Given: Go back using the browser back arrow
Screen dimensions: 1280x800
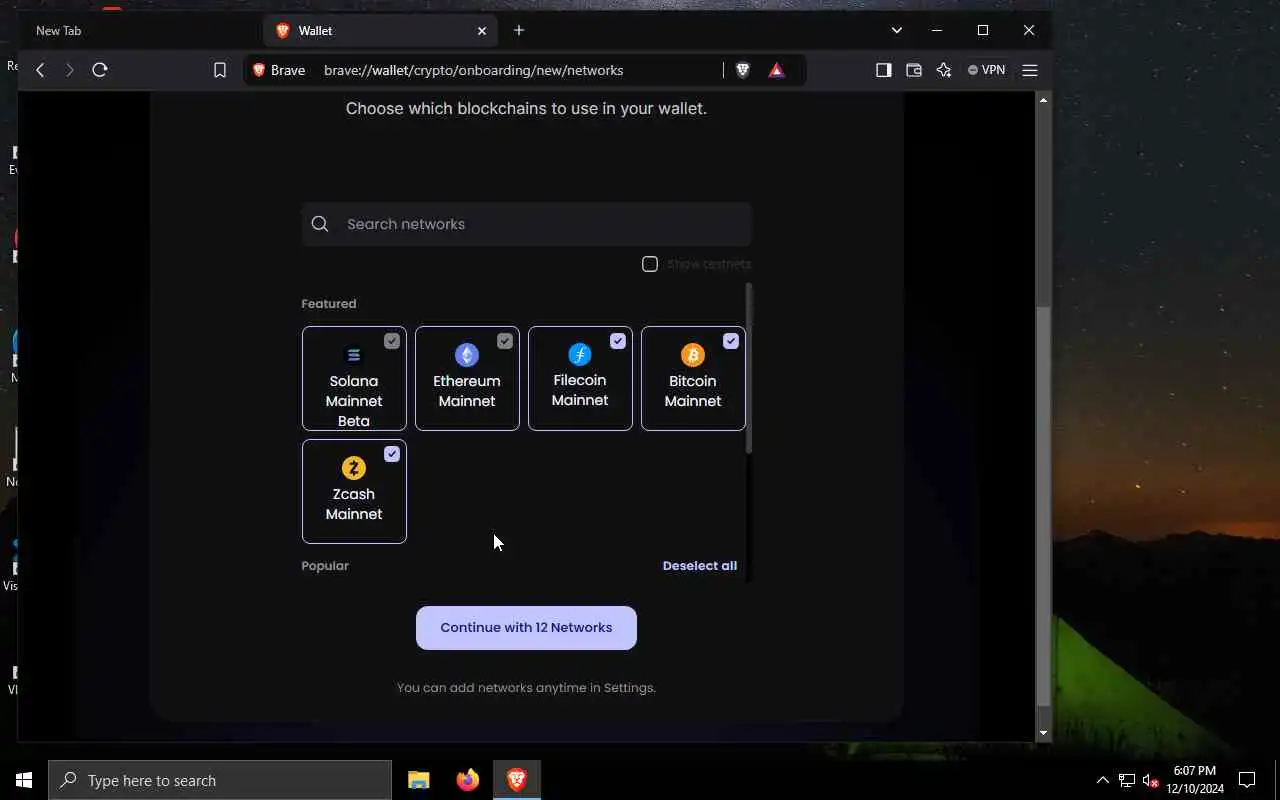Looking at the screenshot, I should (40, 70).
